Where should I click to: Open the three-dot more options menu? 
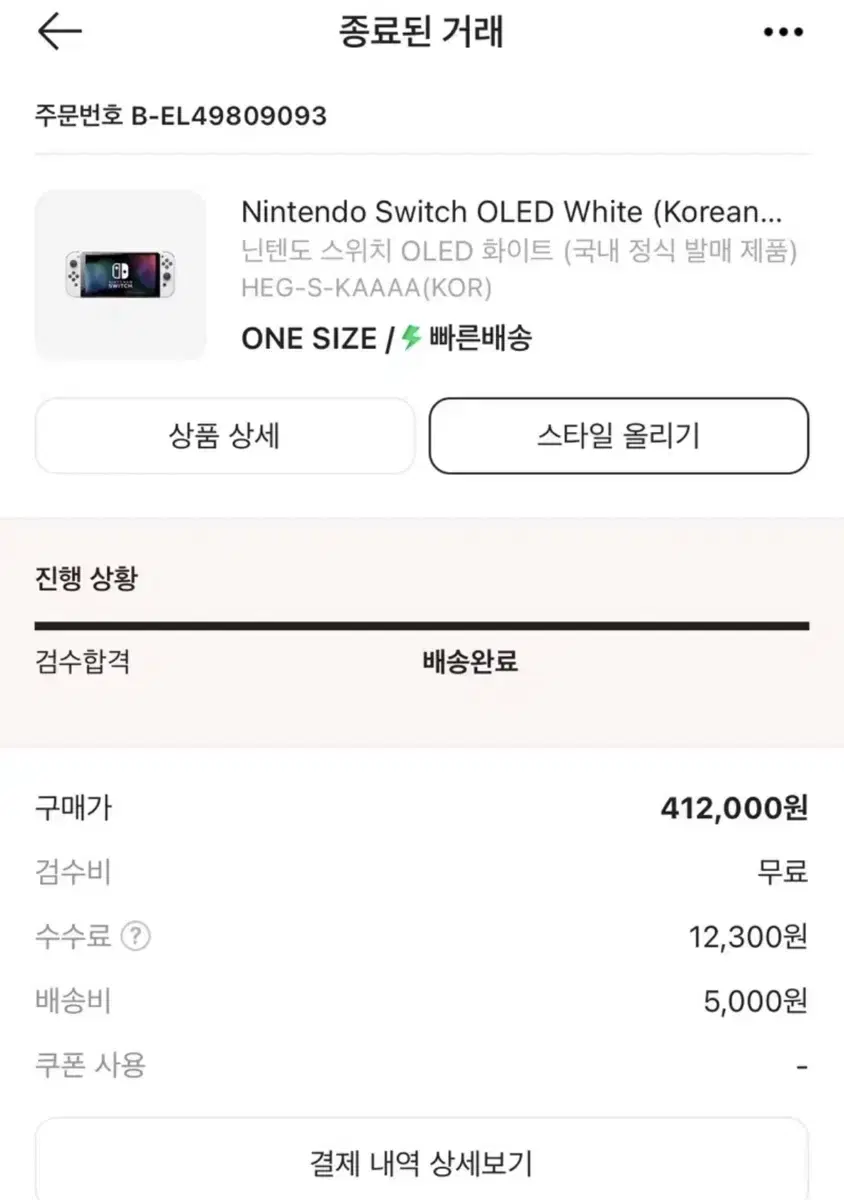[x=782, y=32]
